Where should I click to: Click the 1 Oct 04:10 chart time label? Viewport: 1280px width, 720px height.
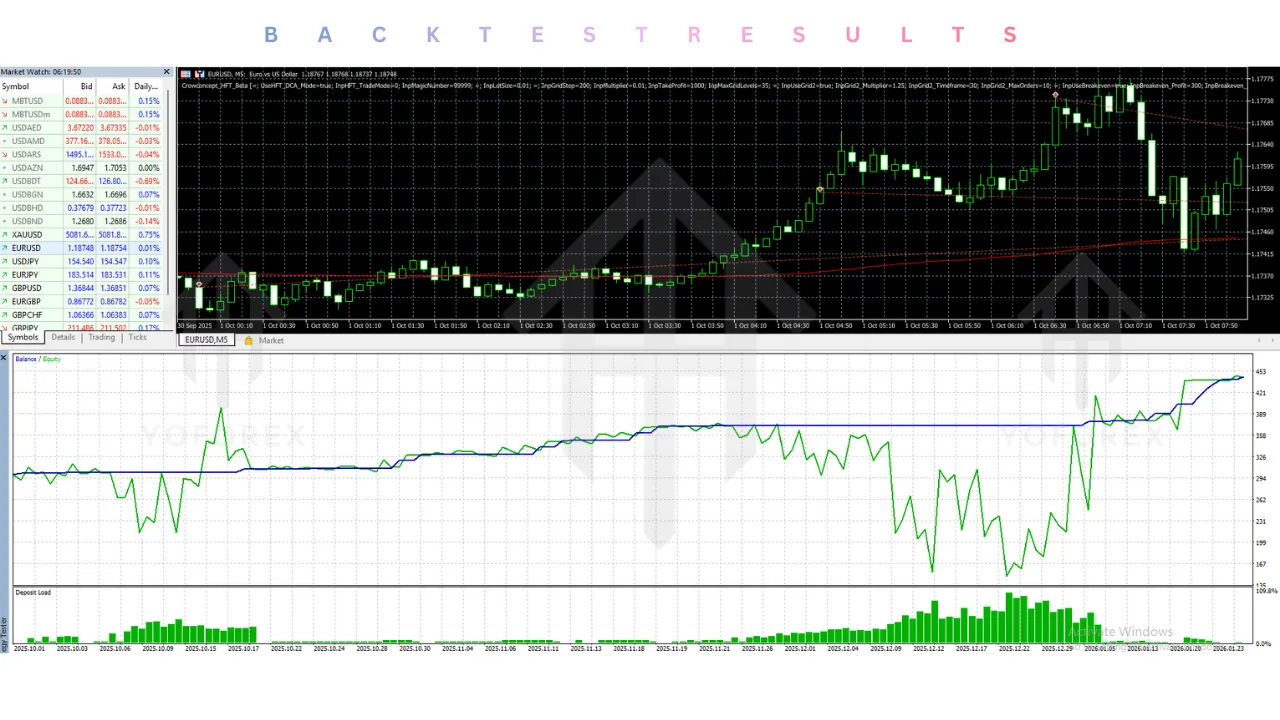click(x=752, y=325)
